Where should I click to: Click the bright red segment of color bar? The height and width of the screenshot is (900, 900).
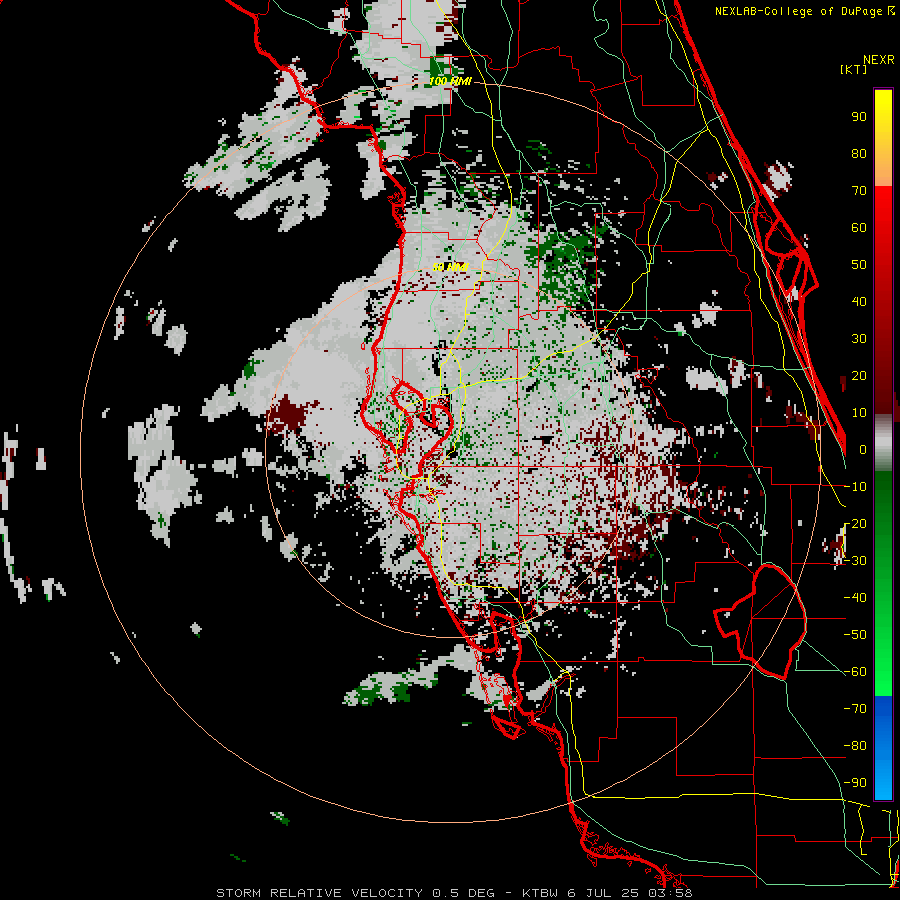point(883,212)
